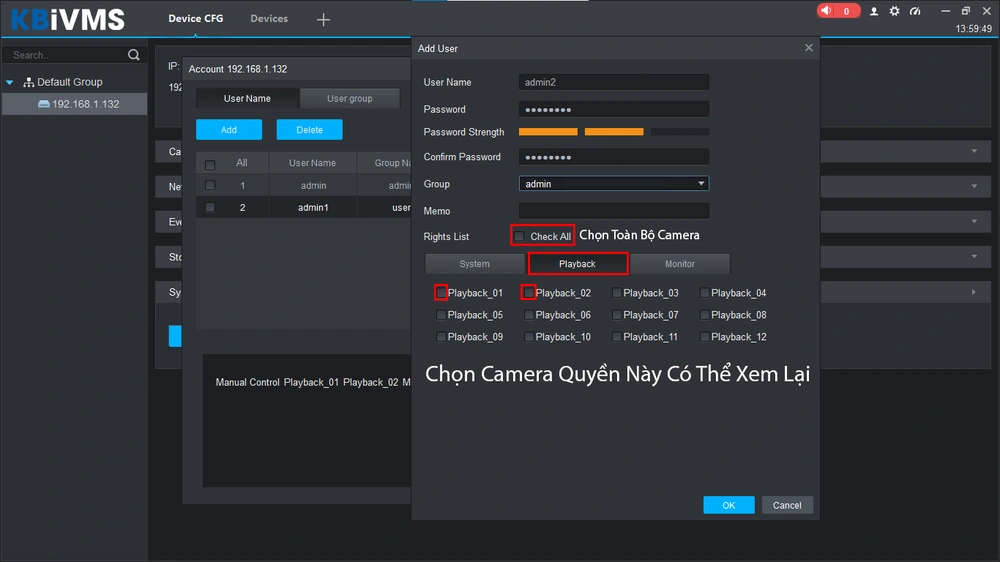Expand the third collapsed section arrow on right
Image resolution: width=1000 pixels, height=562 pixels.
(x=974, y=221)
